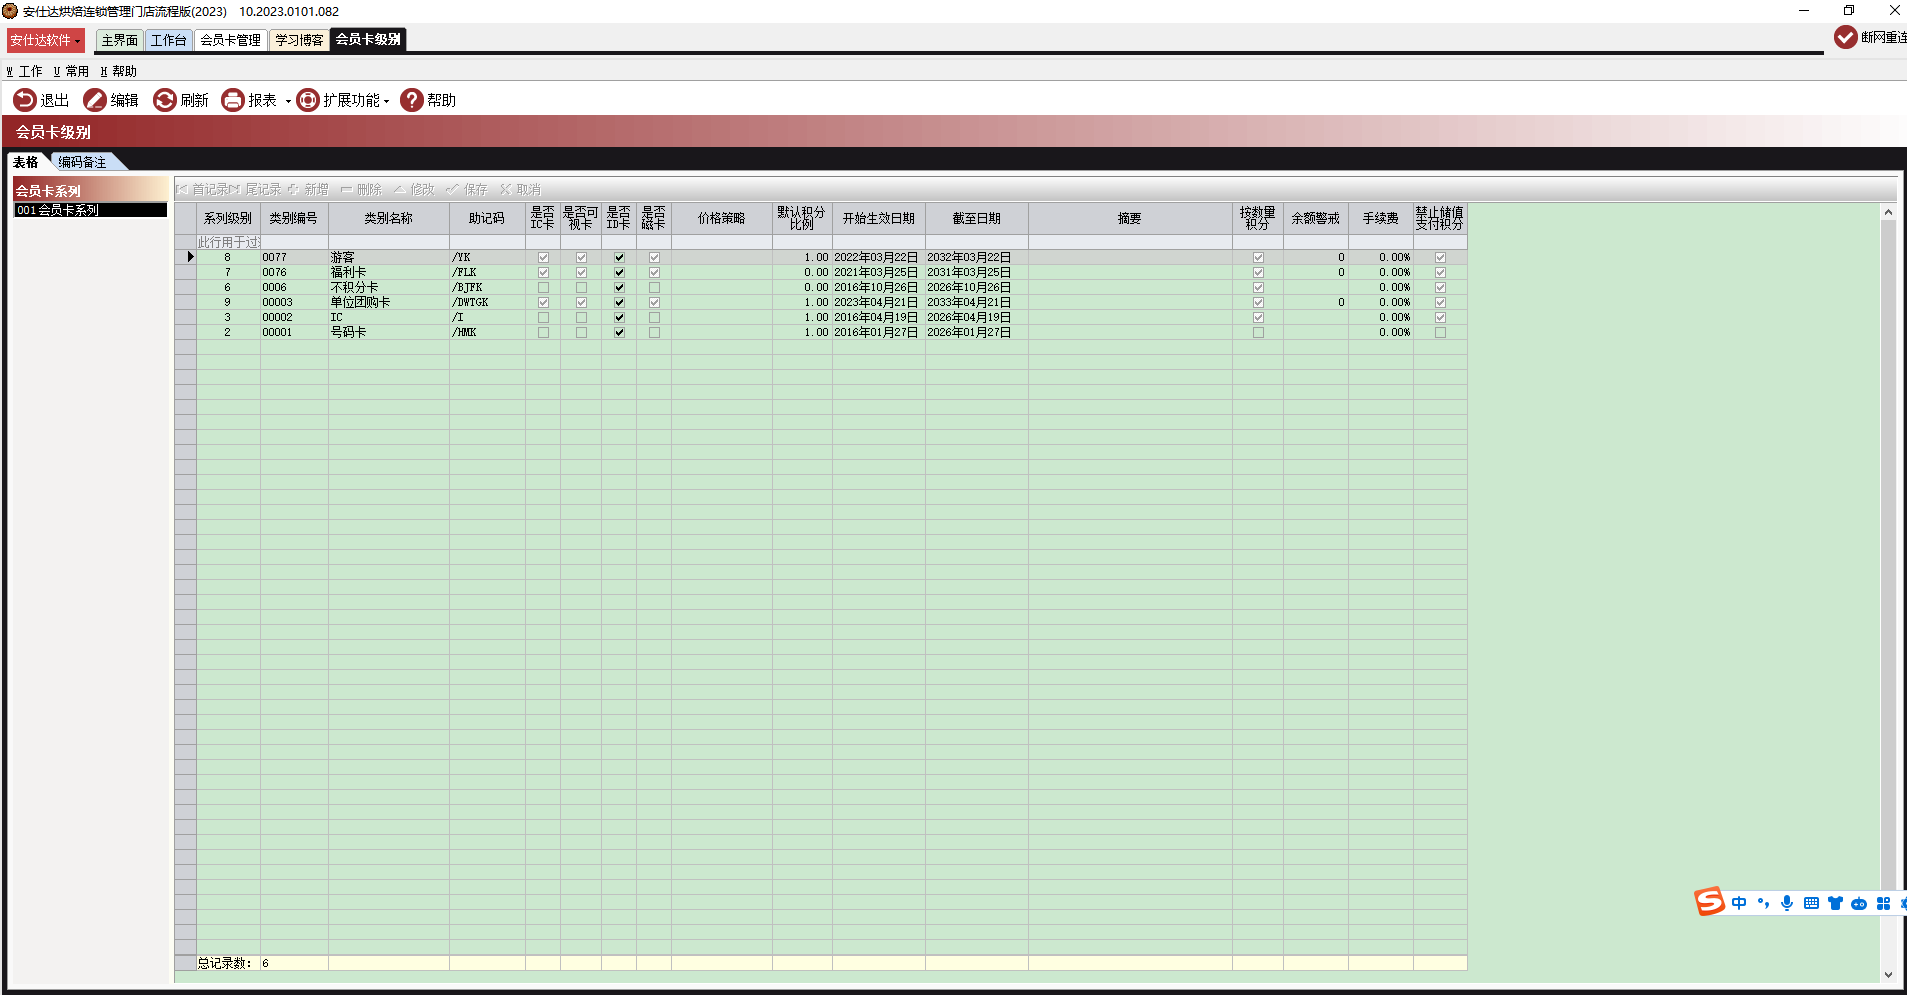Click the 尾记录 last record button
The height and width of the screenshot is (995, 1907).
point(257,189)
